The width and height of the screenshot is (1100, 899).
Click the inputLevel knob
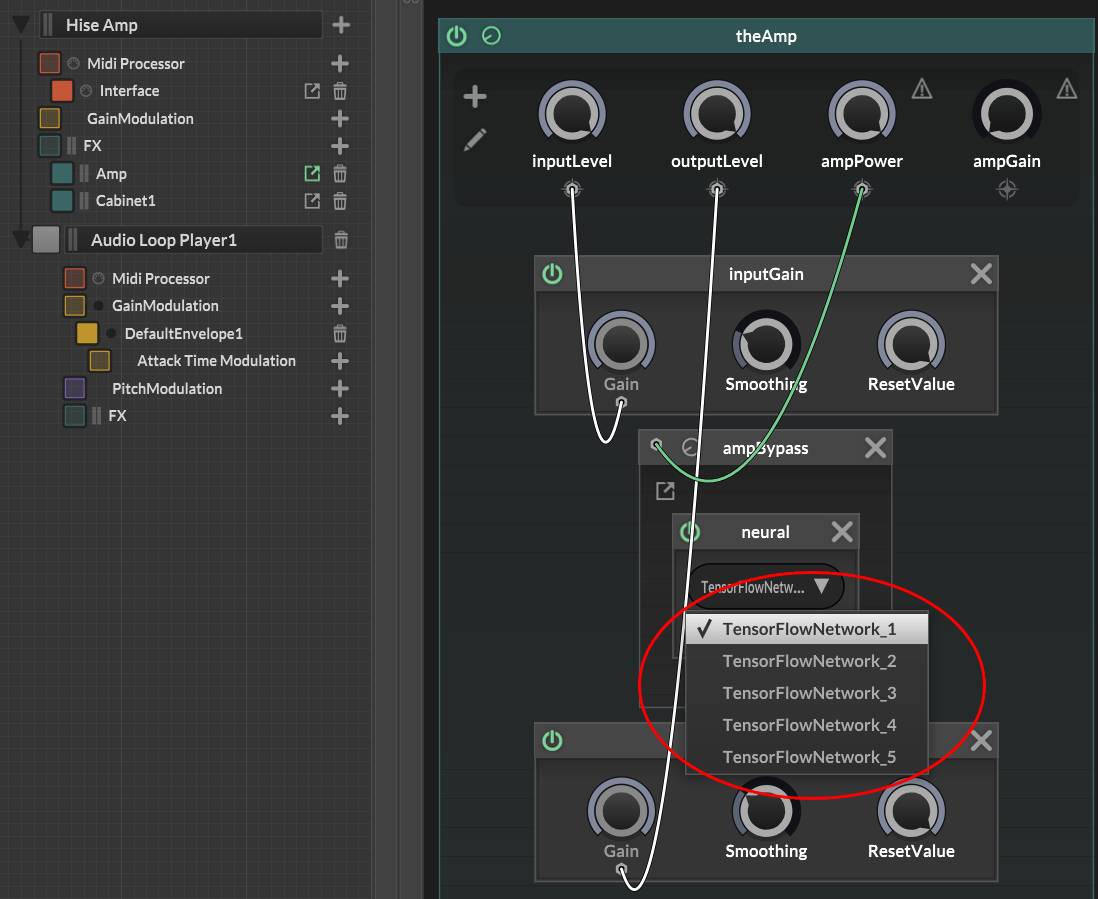point(572,114)
